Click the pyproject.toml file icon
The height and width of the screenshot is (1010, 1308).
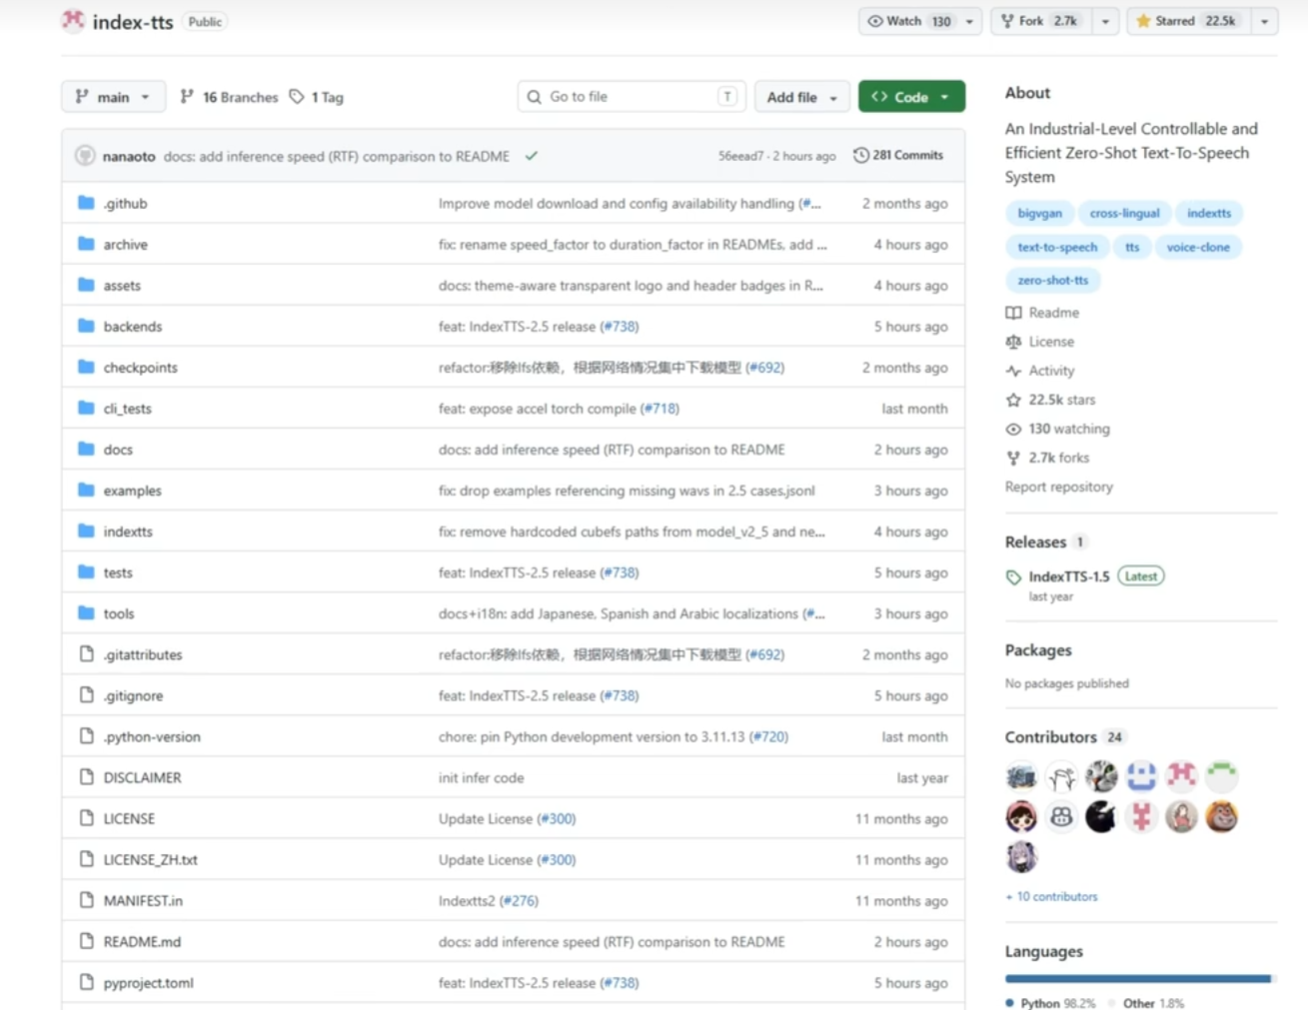click(87, 982)
